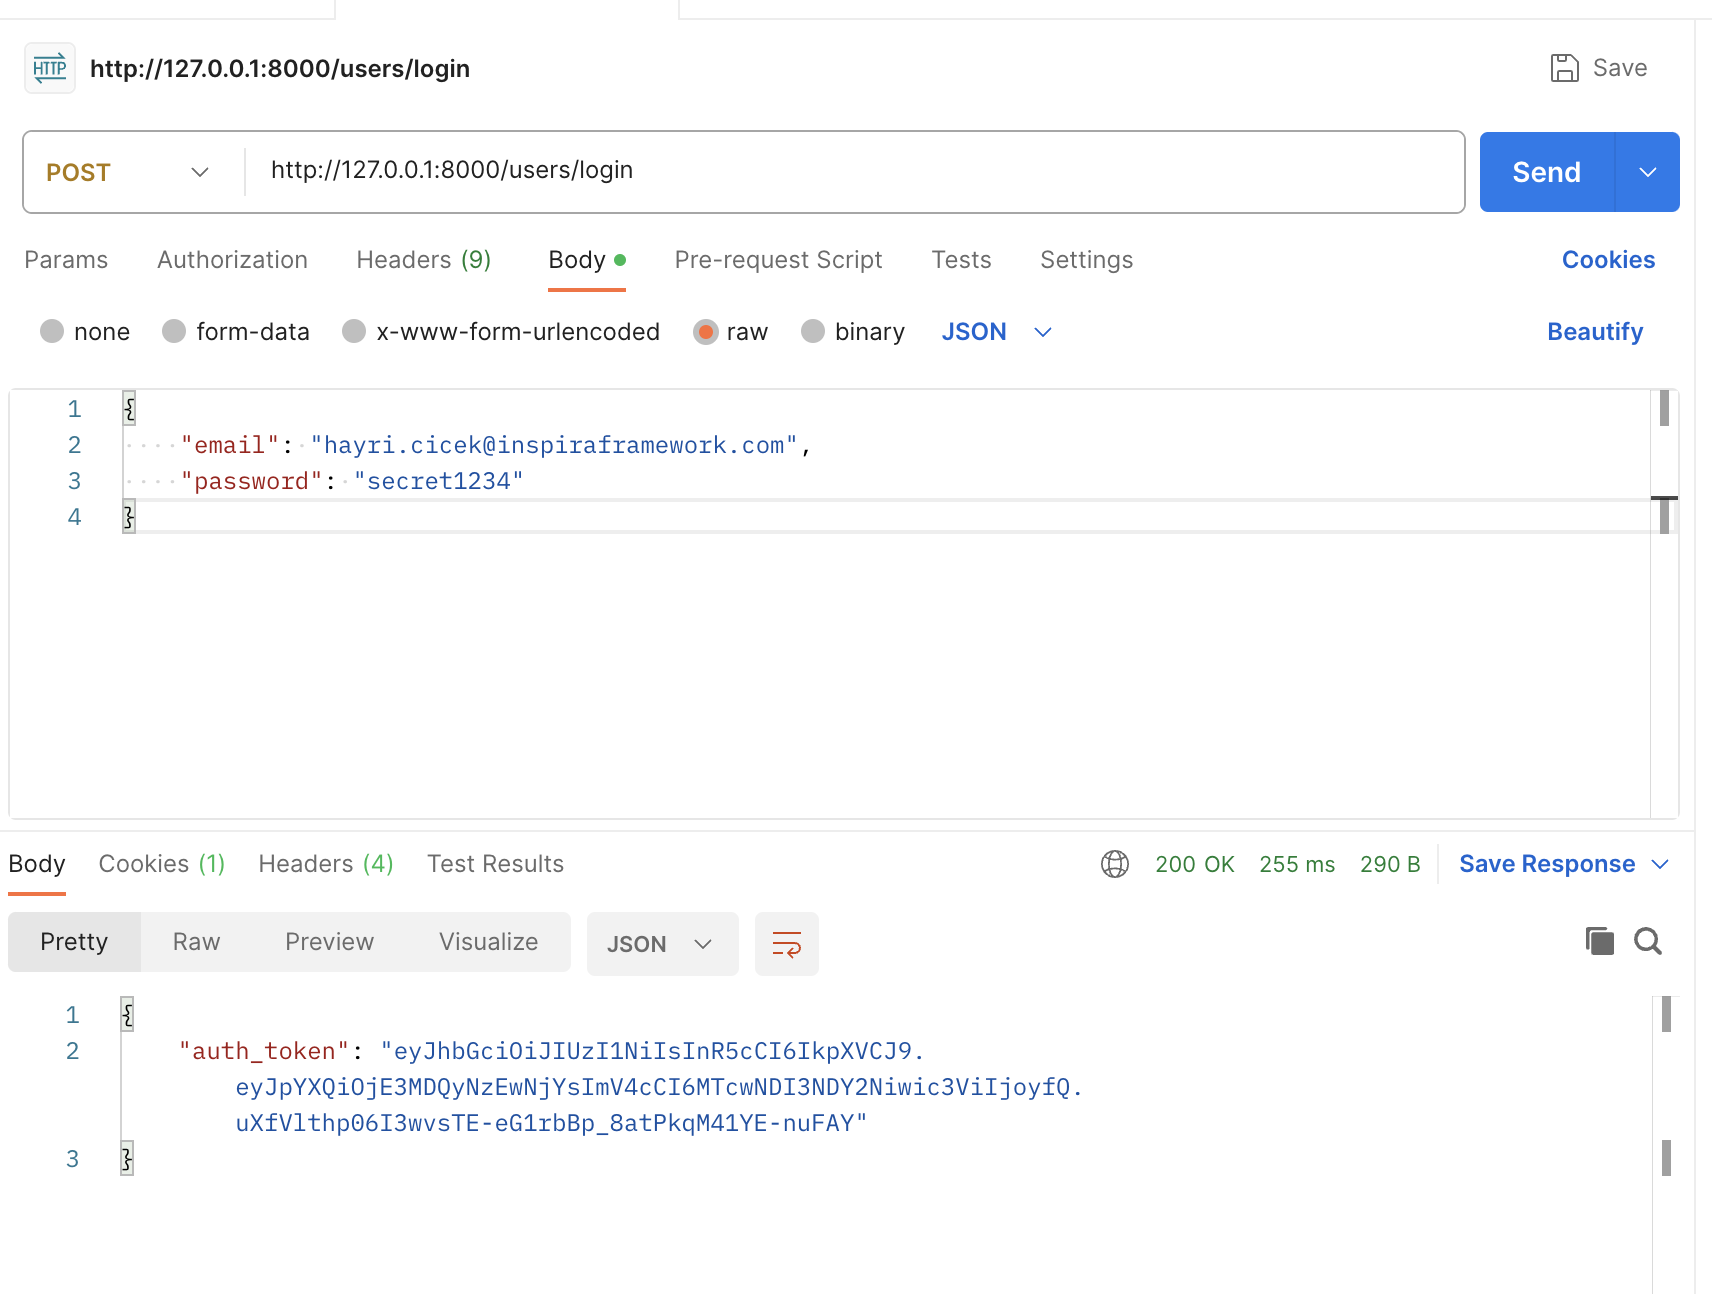Click line number 4 in request editor
This screenshot has height=1294, width=1712.
coord(74,517)
